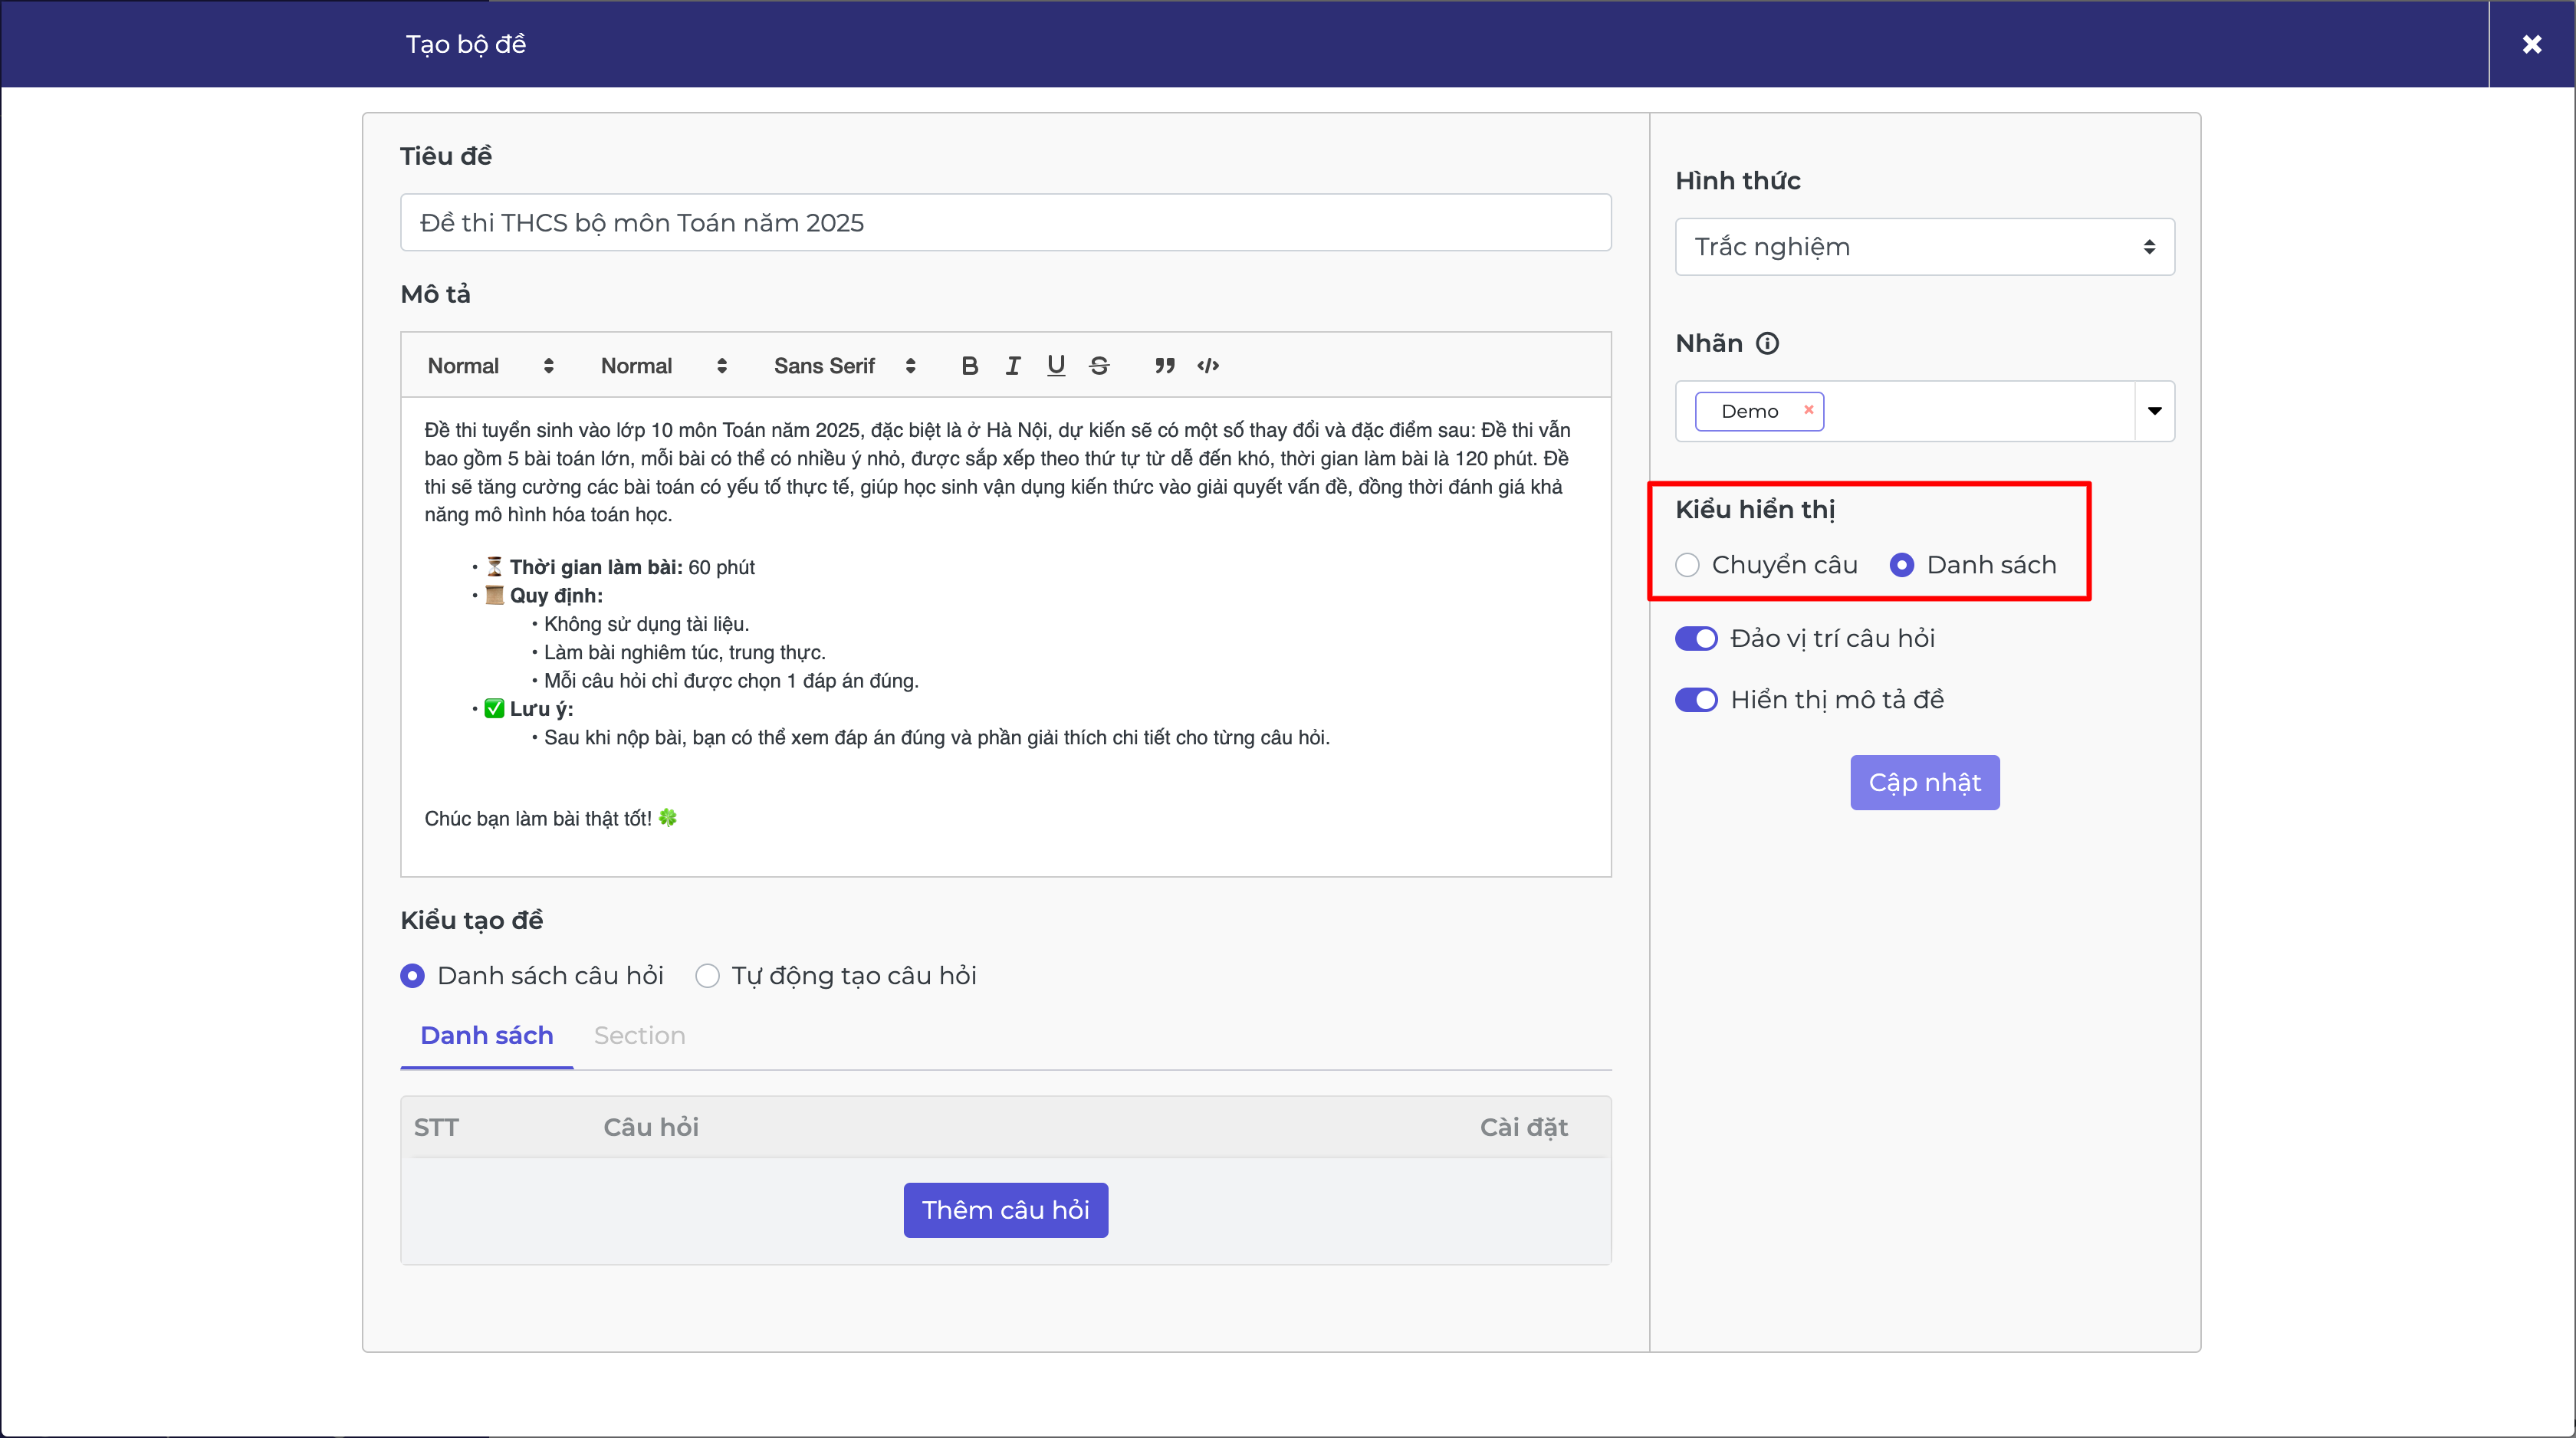Switch to the Section tab
2576x1438 pixels.
click(639, 1036)
